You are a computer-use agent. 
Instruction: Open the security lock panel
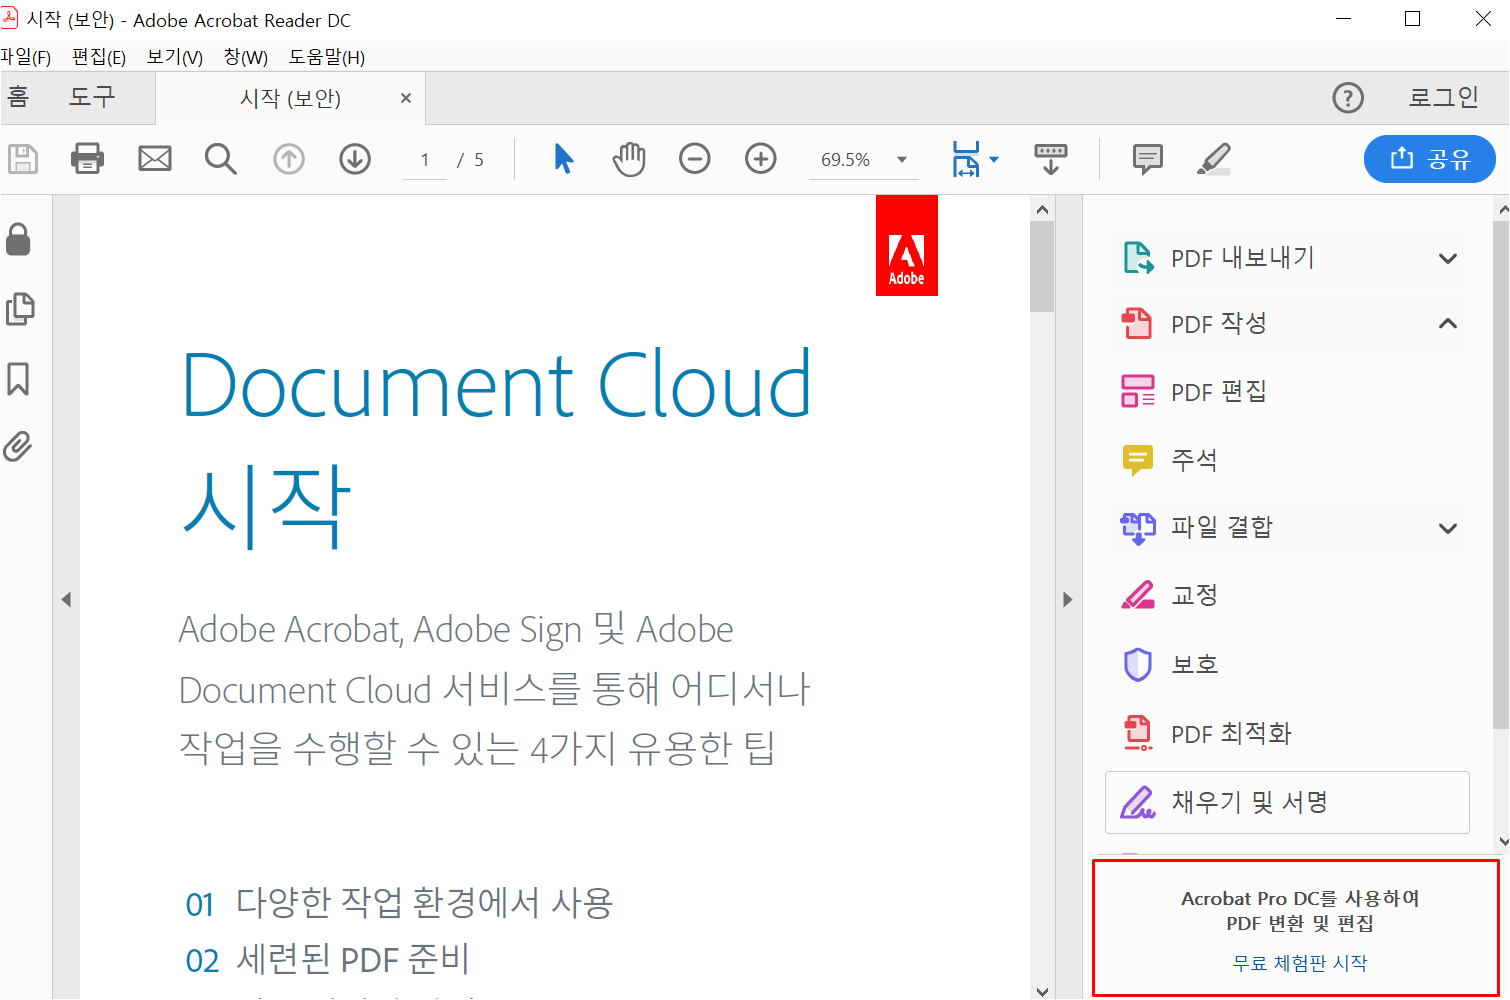pos(18,240)
